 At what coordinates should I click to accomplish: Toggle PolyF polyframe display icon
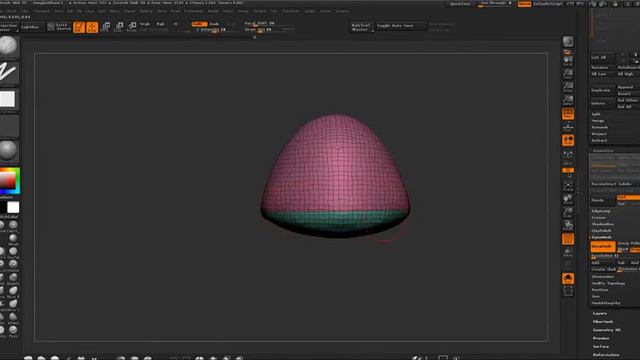click(x=568, y=239)
